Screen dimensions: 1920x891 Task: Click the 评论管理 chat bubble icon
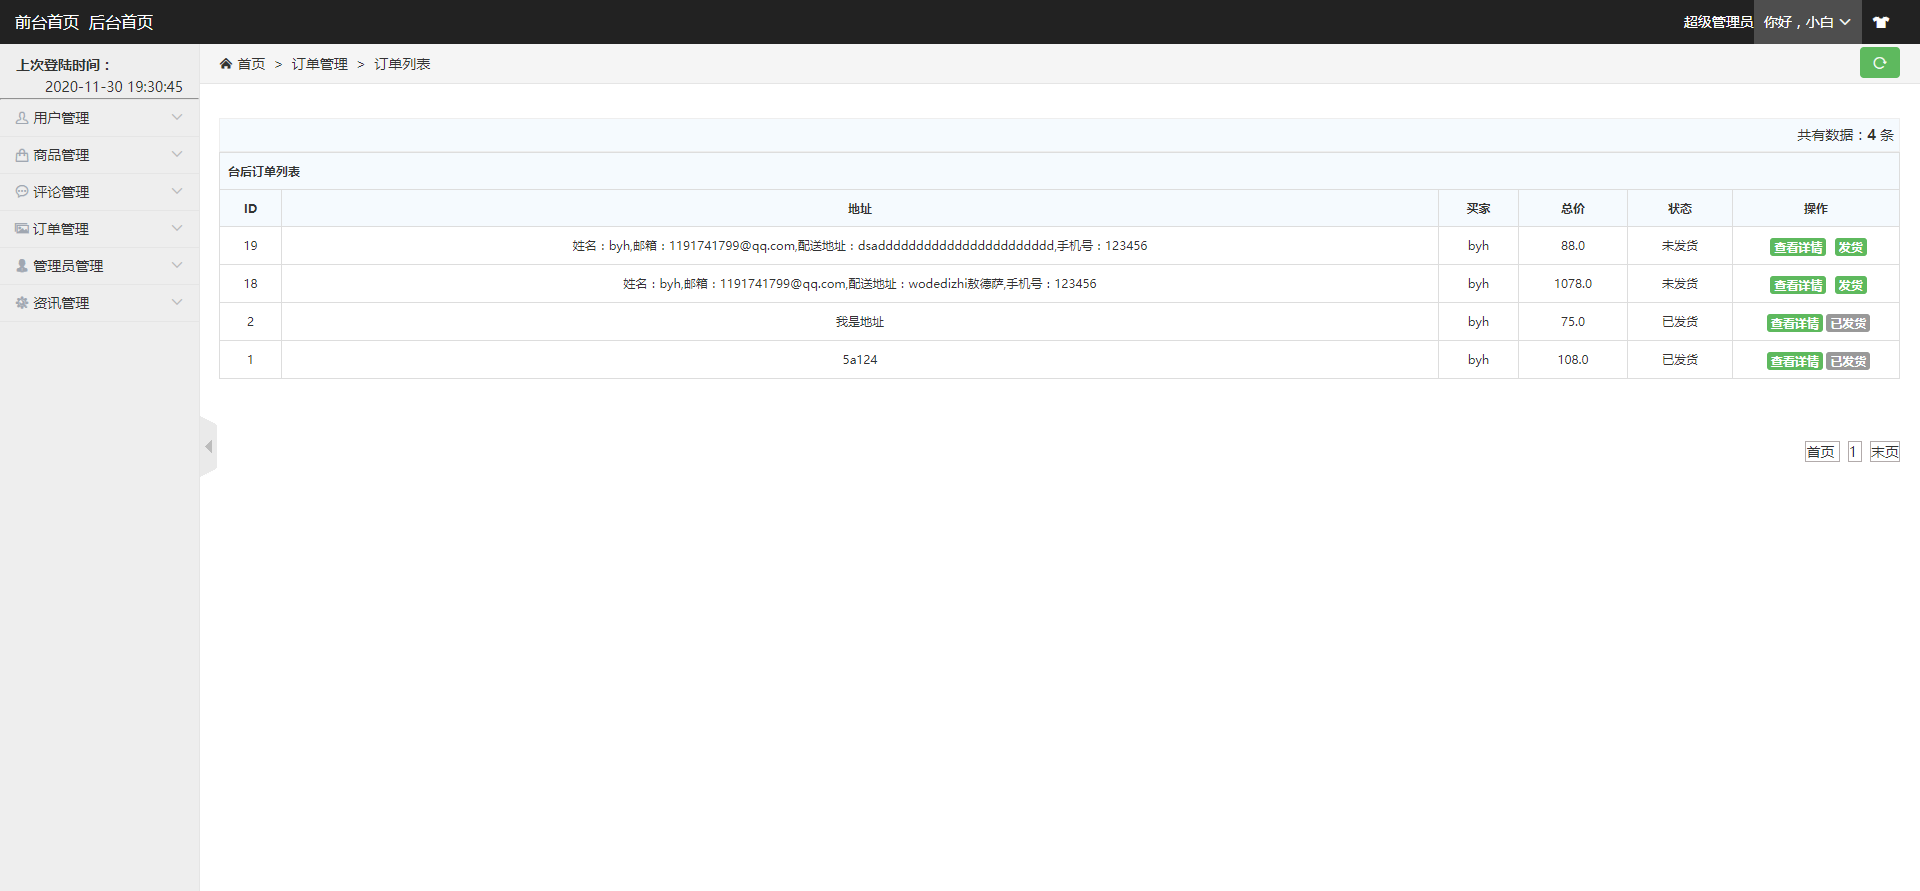pos(22,191)
